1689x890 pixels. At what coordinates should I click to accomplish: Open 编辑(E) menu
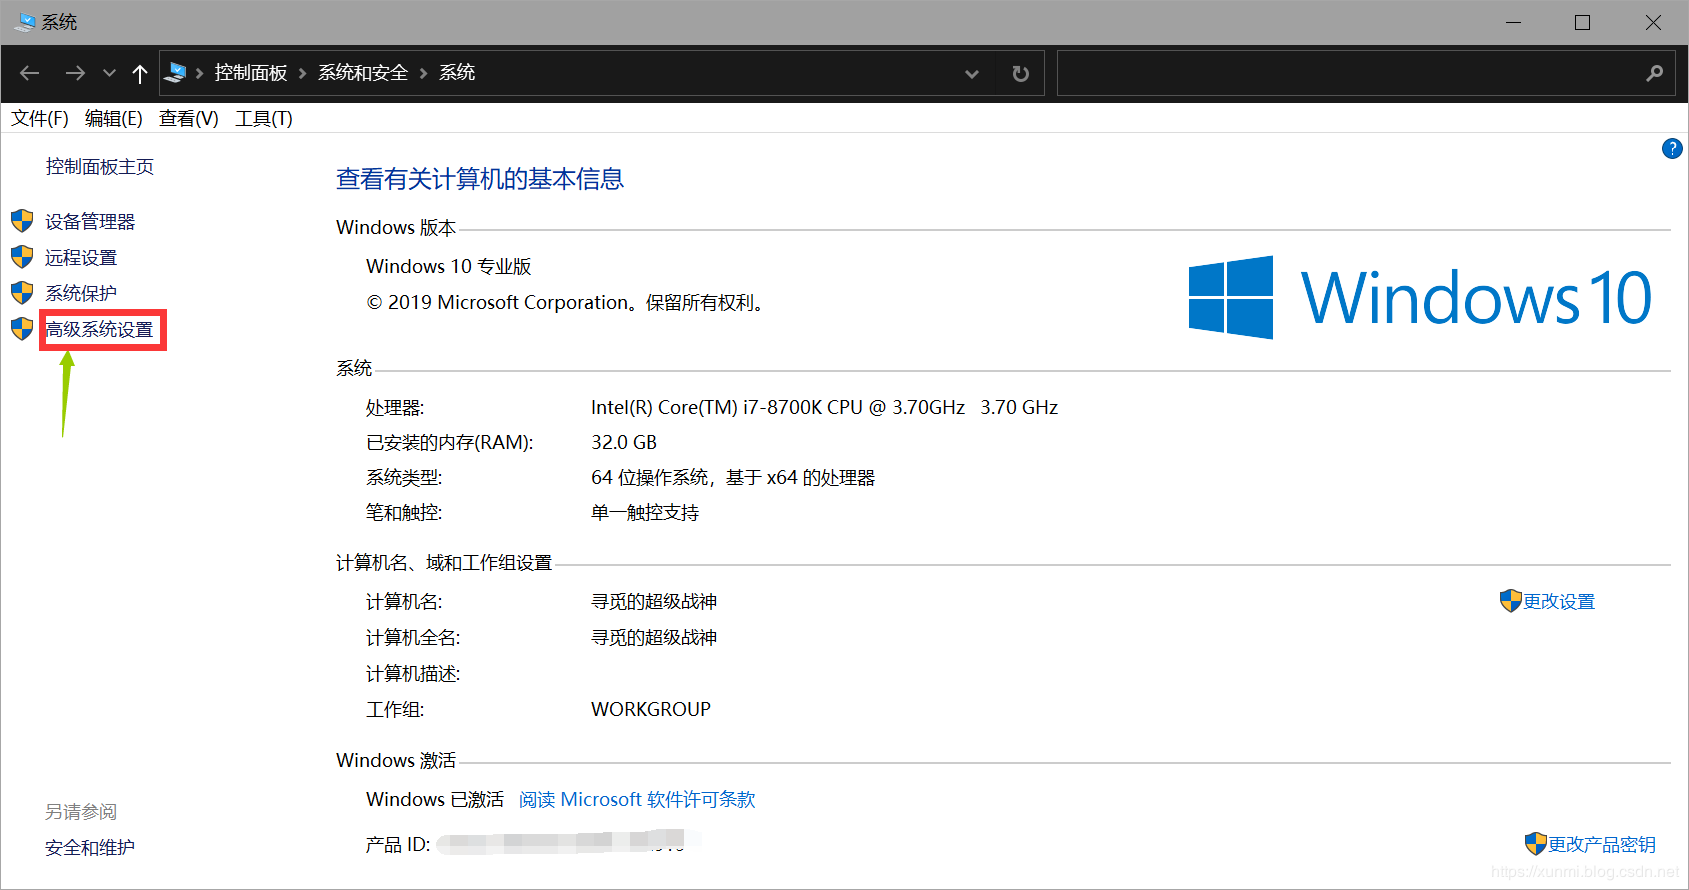pos(114,119)
